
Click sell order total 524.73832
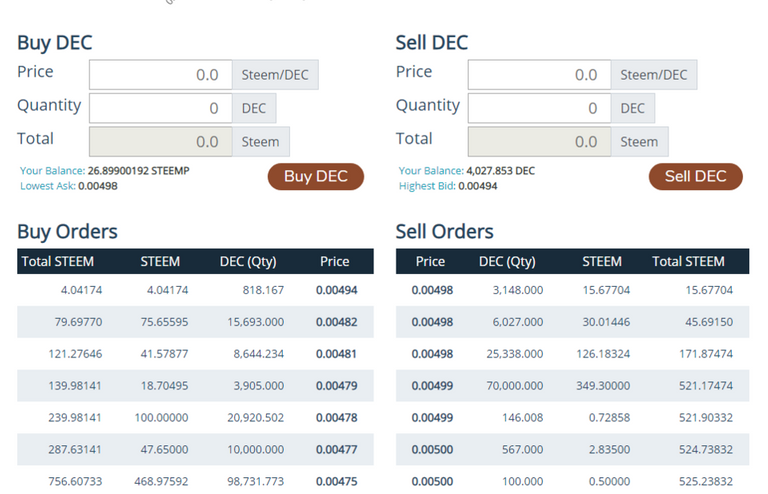706,449
